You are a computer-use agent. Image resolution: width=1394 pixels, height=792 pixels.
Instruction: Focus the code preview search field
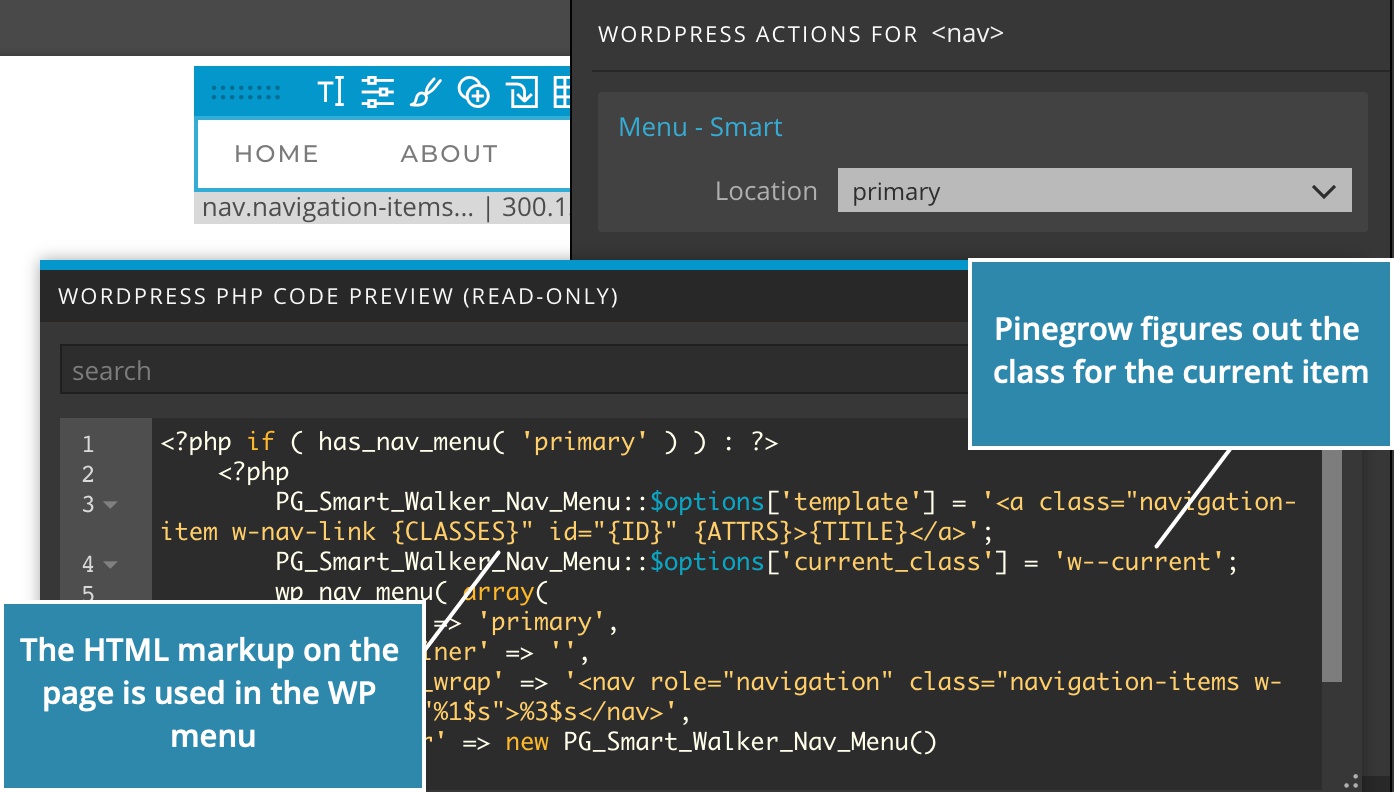tap(514, 371)
